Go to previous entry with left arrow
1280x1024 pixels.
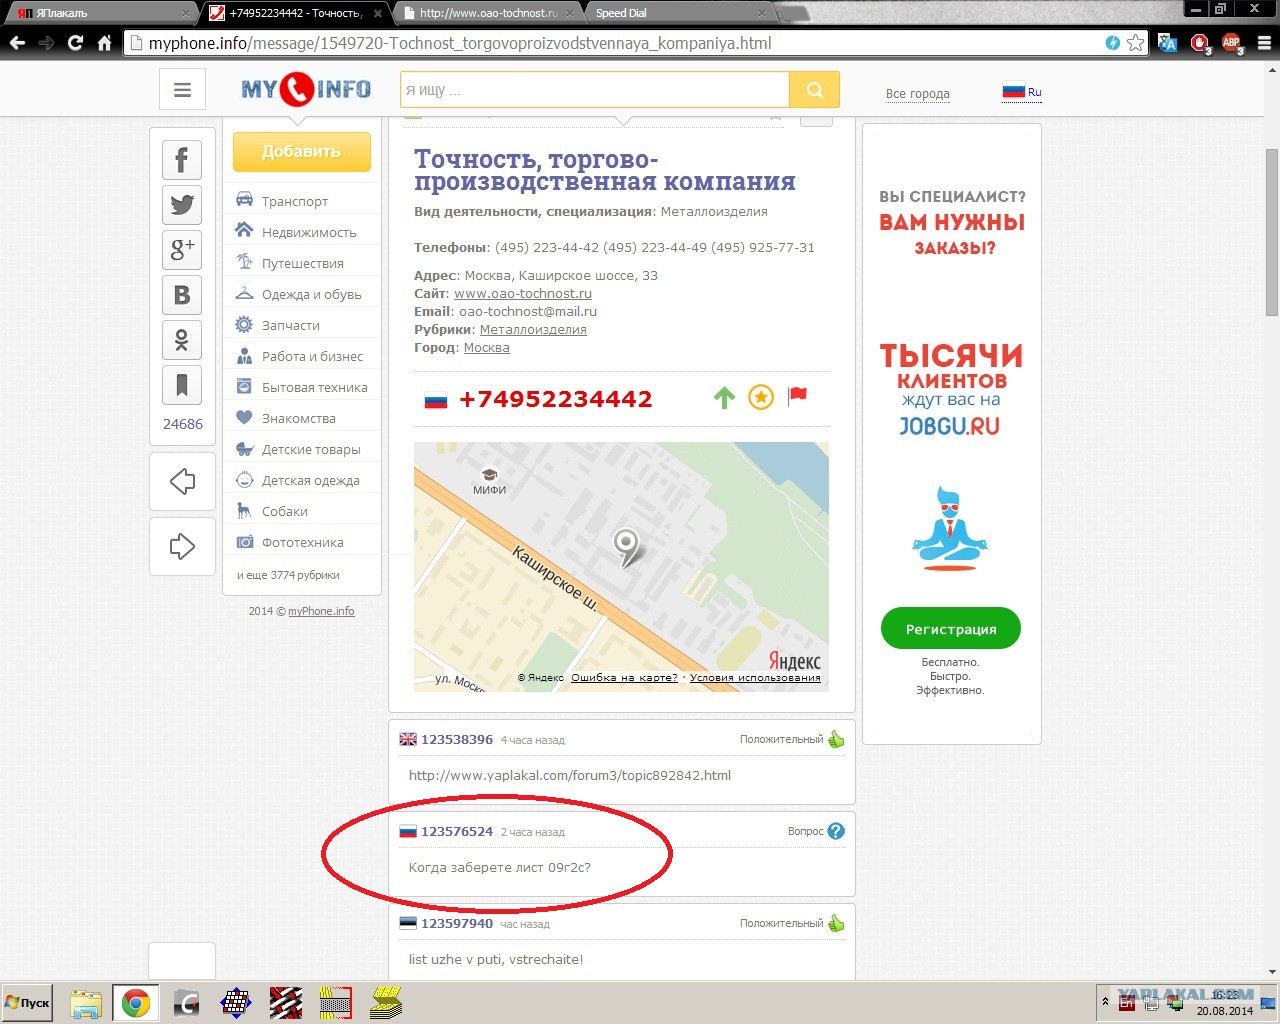coord(182,482)
